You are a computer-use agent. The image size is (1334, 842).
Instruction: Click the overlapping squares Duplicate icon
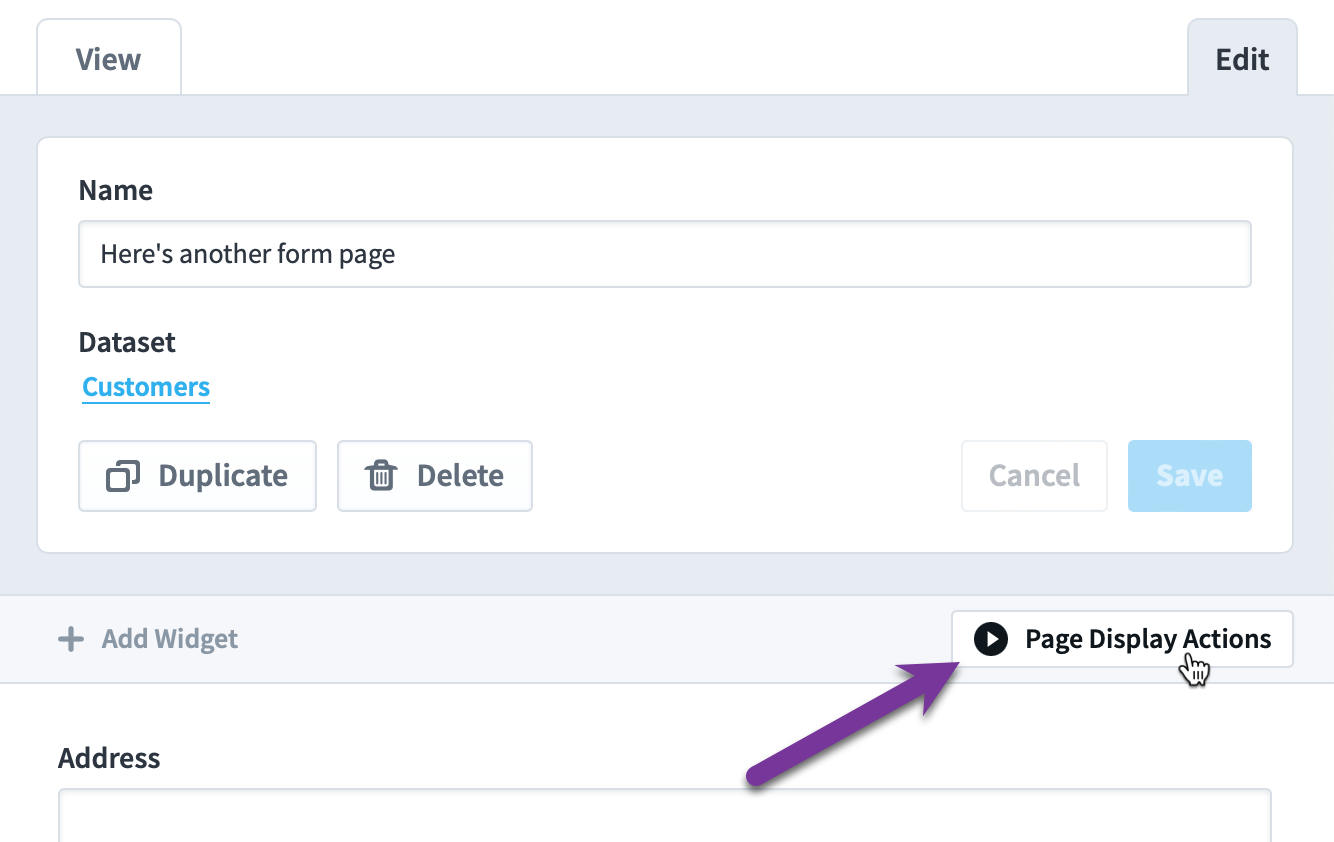click(123, 476)
